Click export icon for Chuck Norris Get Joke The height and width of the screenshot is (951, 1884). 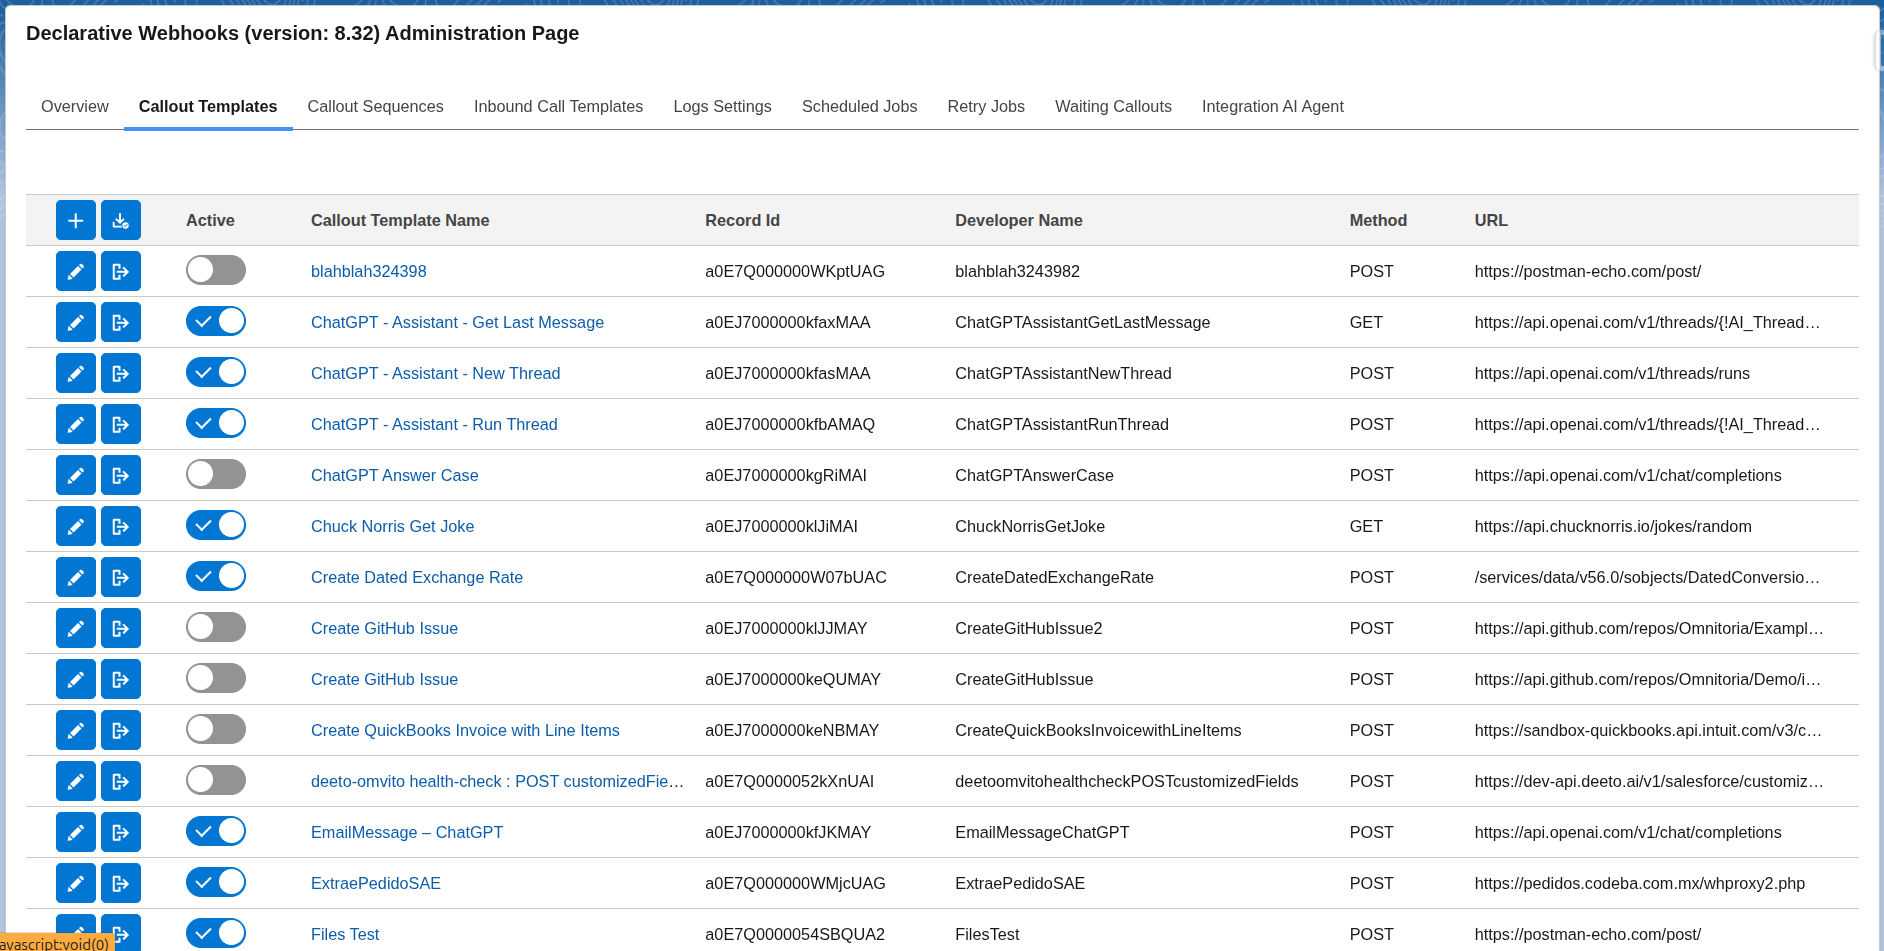point(120,526)
